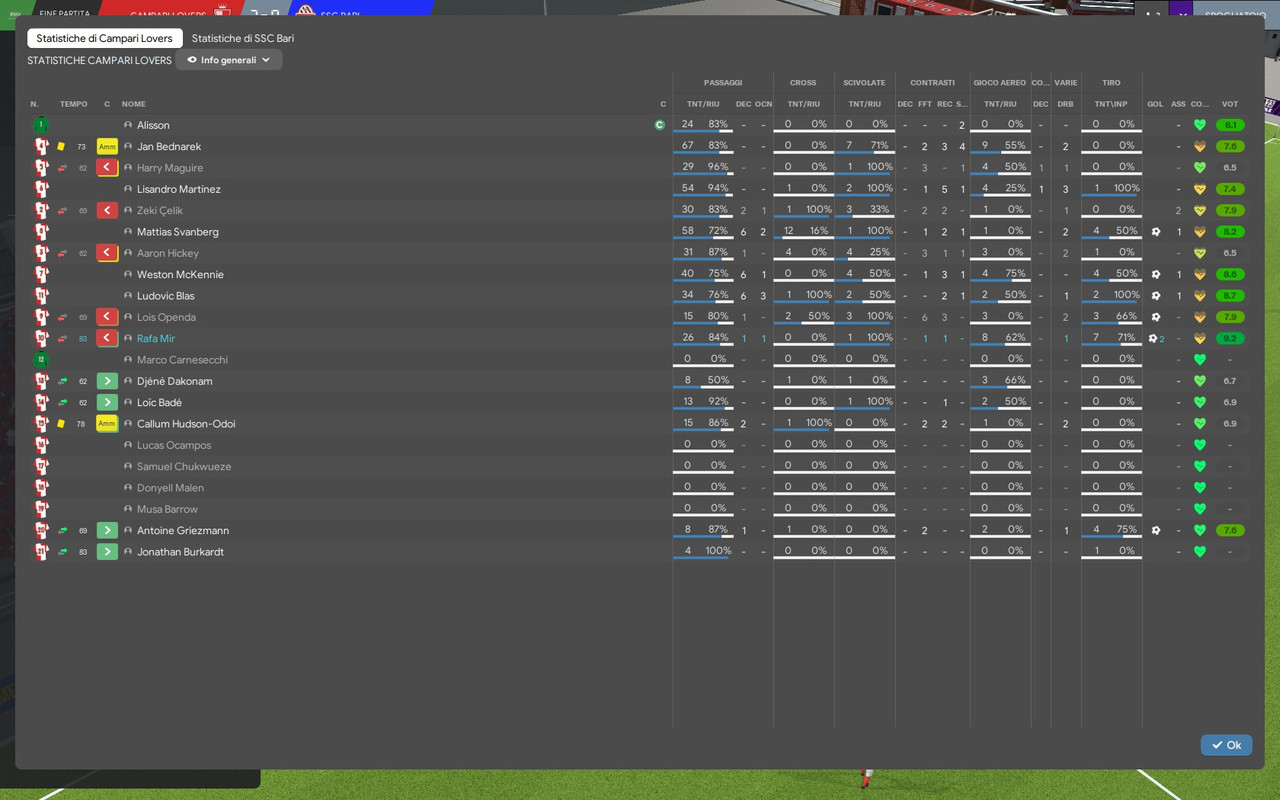Click the name Samuel Chukwueze in the list
Screen dimensions: 1280x800
point(184,467)
